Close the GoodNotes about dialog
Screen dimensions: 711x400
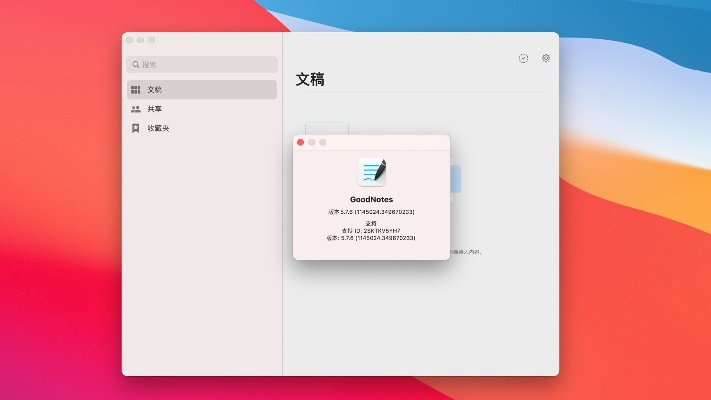(300, 142)
